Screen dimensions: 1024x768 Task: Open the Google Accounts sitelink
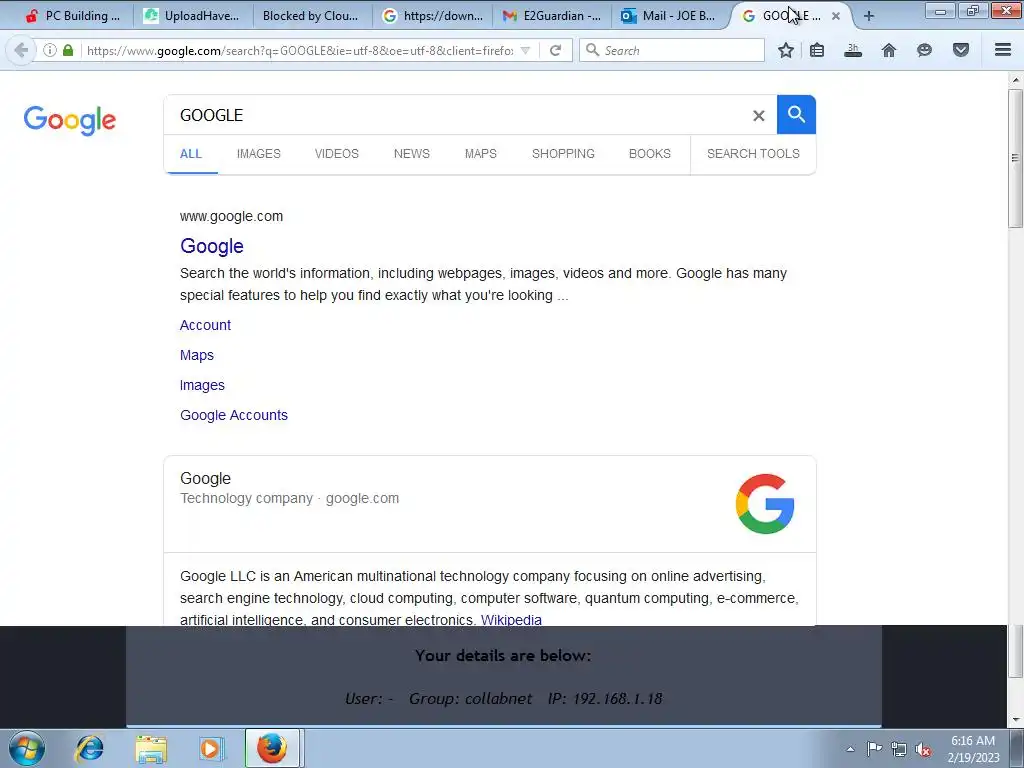[x=234, y=415]
